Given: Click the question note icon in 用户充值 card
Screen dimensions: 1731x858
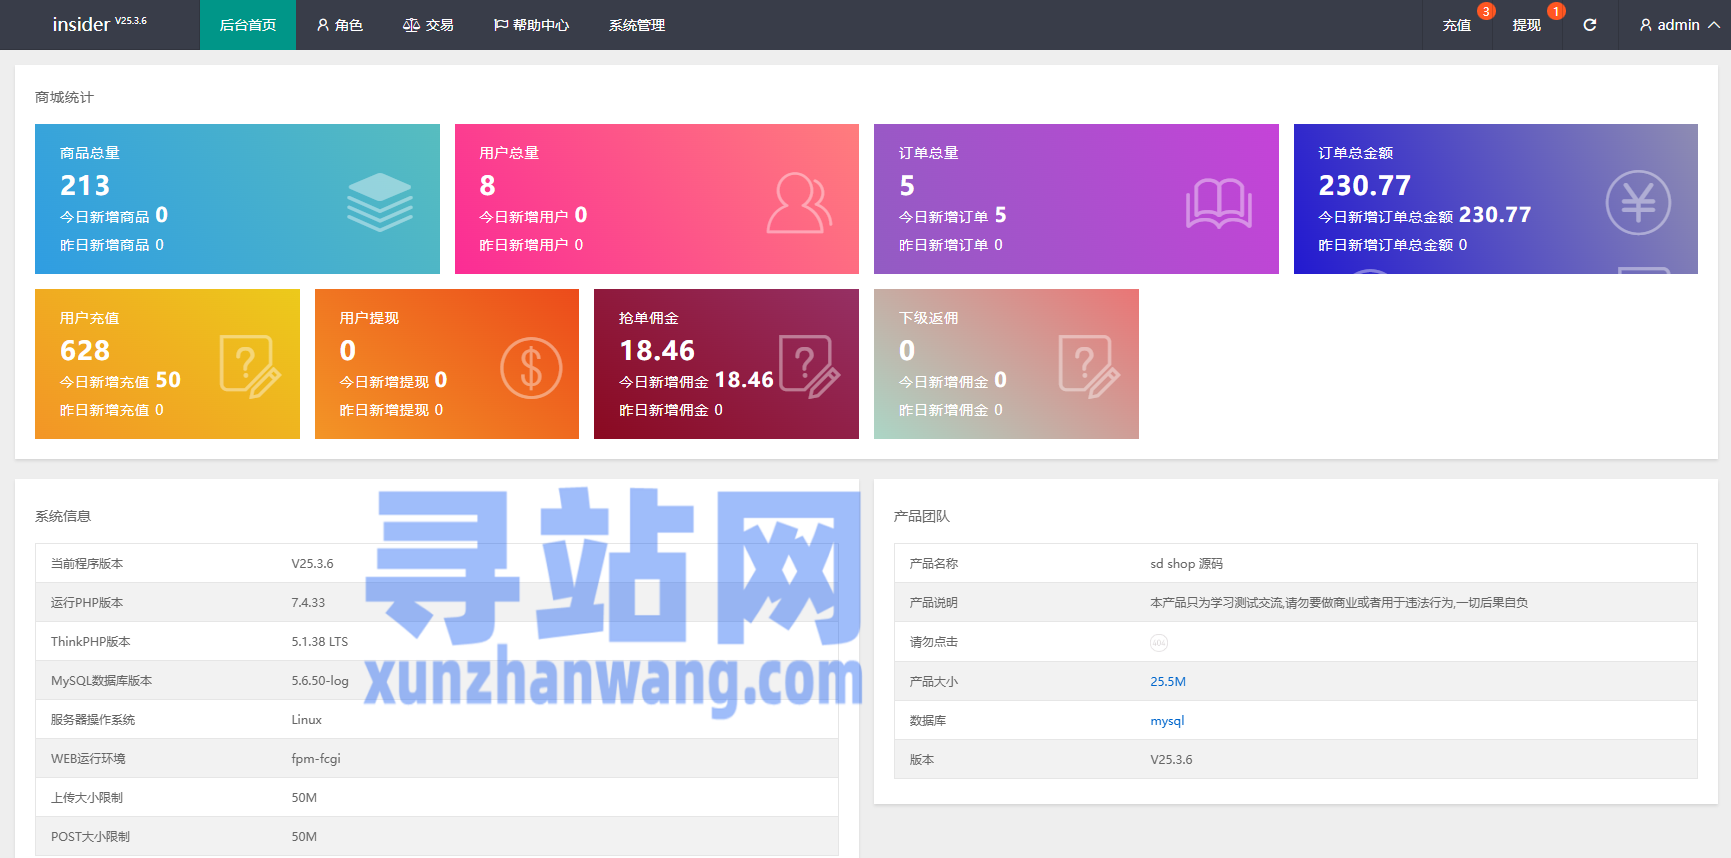Looking at the screenshot, I should coord(249,367).
